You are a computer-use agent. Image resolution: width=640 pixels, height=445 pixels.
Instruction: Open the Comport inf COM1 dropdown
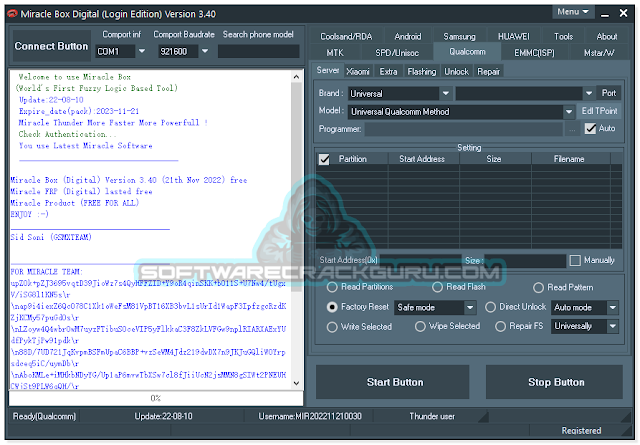142,51
